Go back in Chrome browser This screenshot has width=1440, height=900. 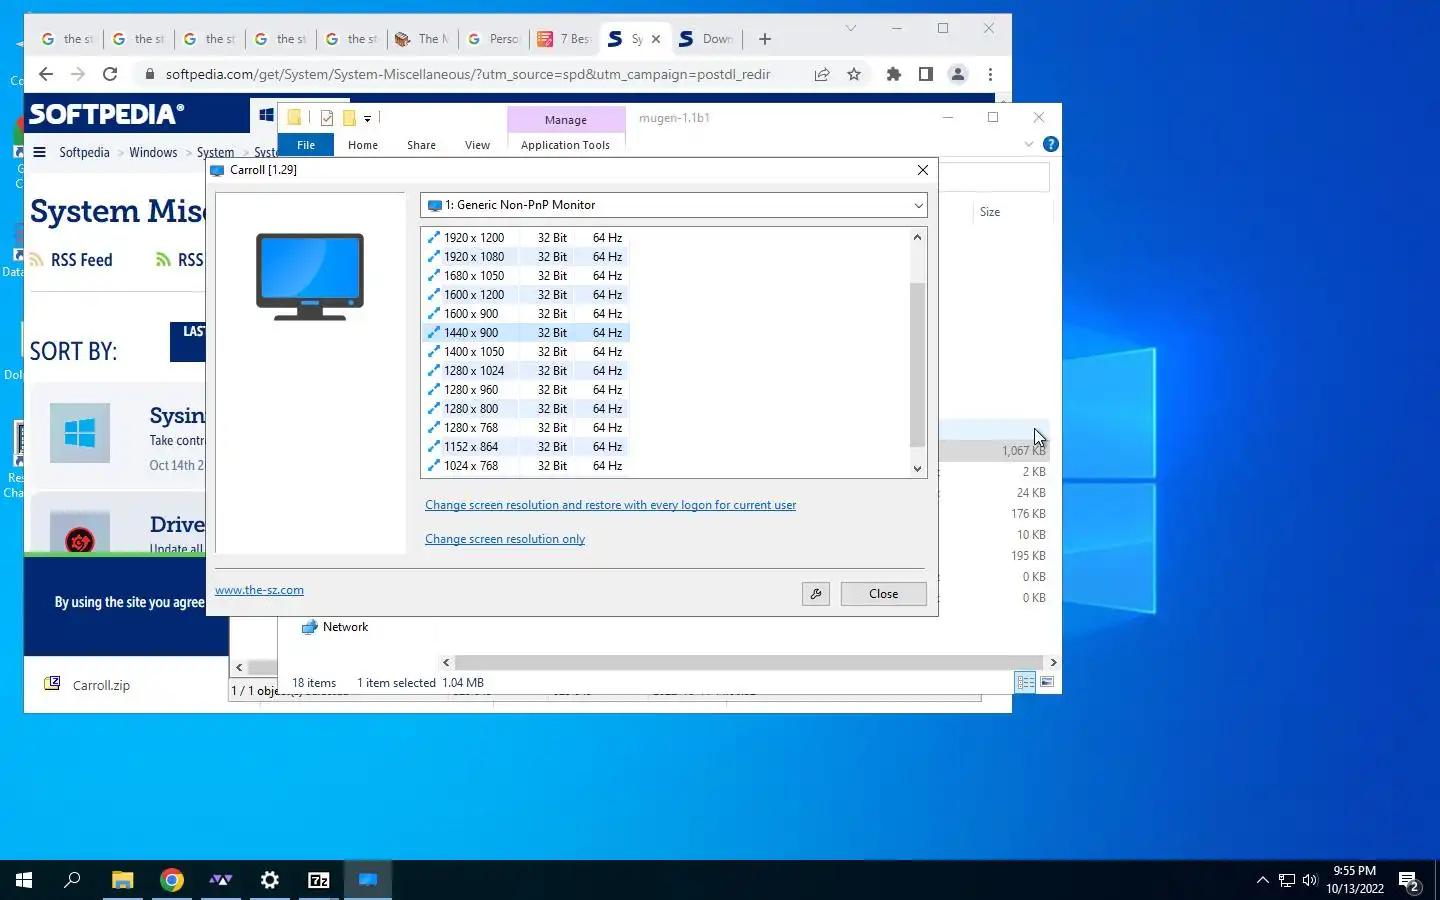pyautogui.click(x=45, y=74)
